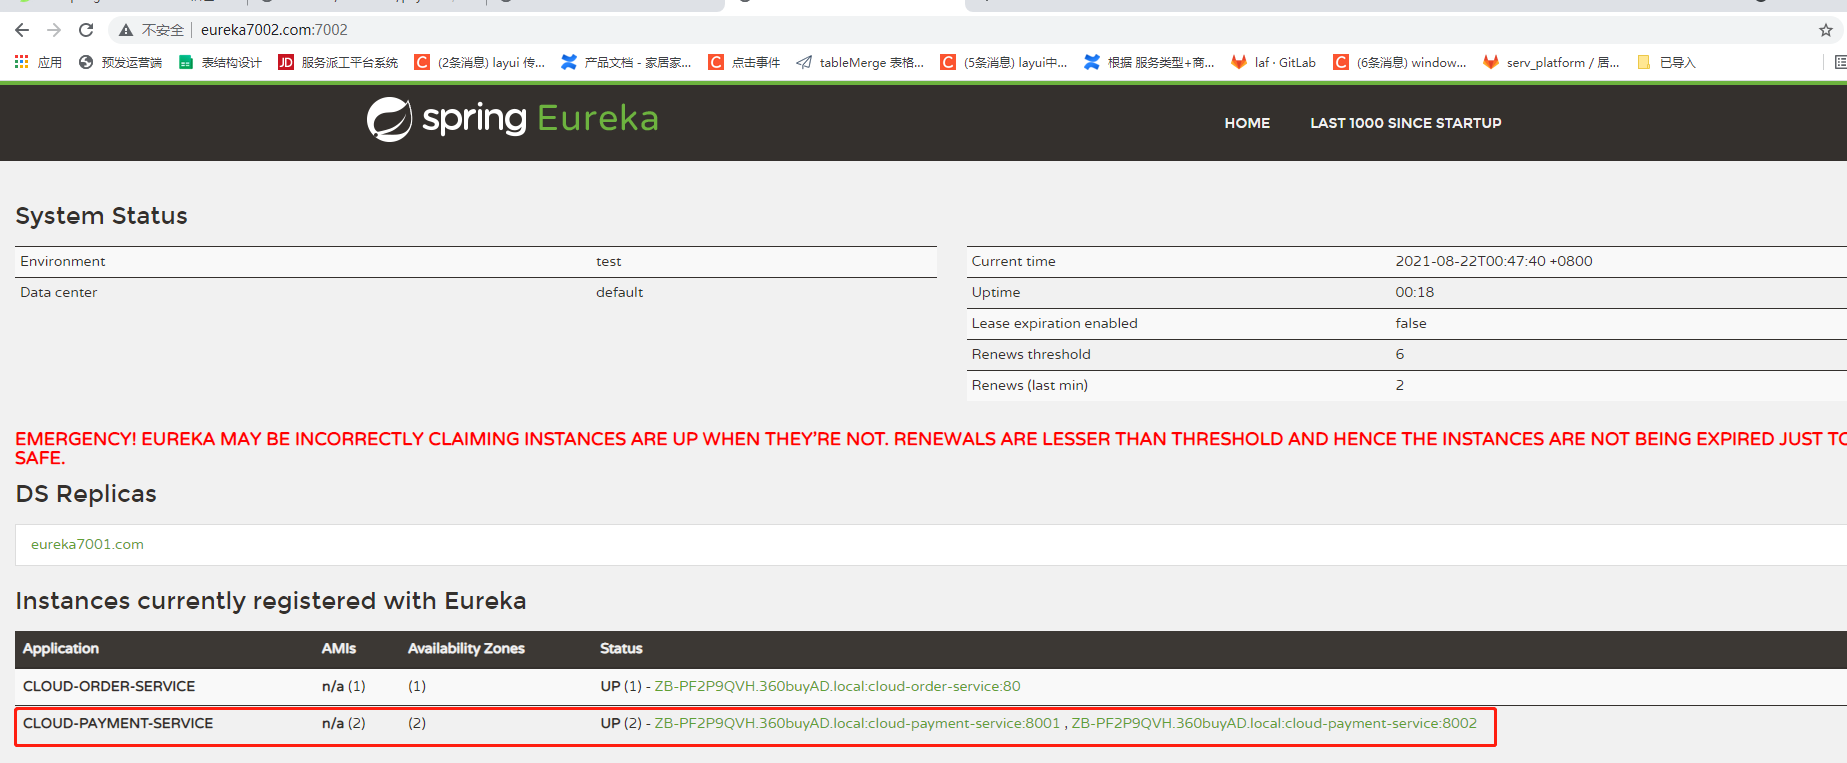Screen dimensions: 1847x763
Task: Open the 已导入 bookmarks folder
Action: click(x=1666, y=62)
